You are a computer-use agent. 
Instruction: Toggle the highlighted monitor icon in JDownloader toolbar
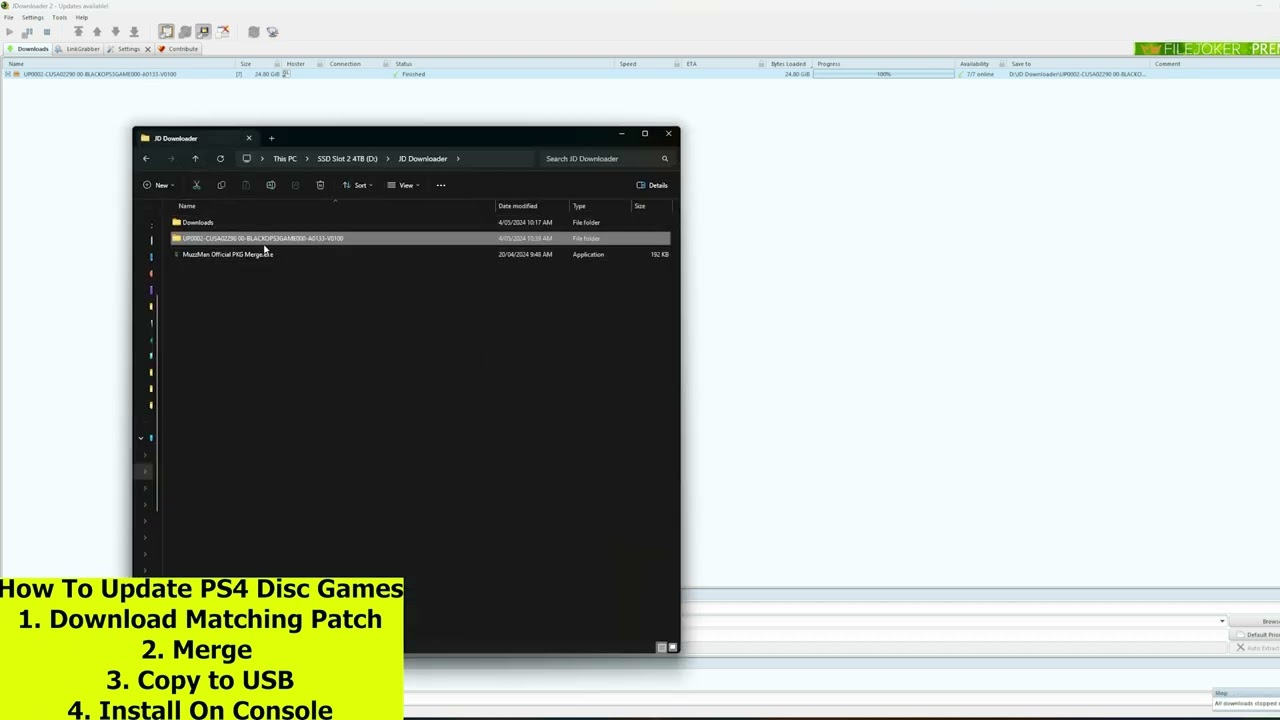click(203, 32)
